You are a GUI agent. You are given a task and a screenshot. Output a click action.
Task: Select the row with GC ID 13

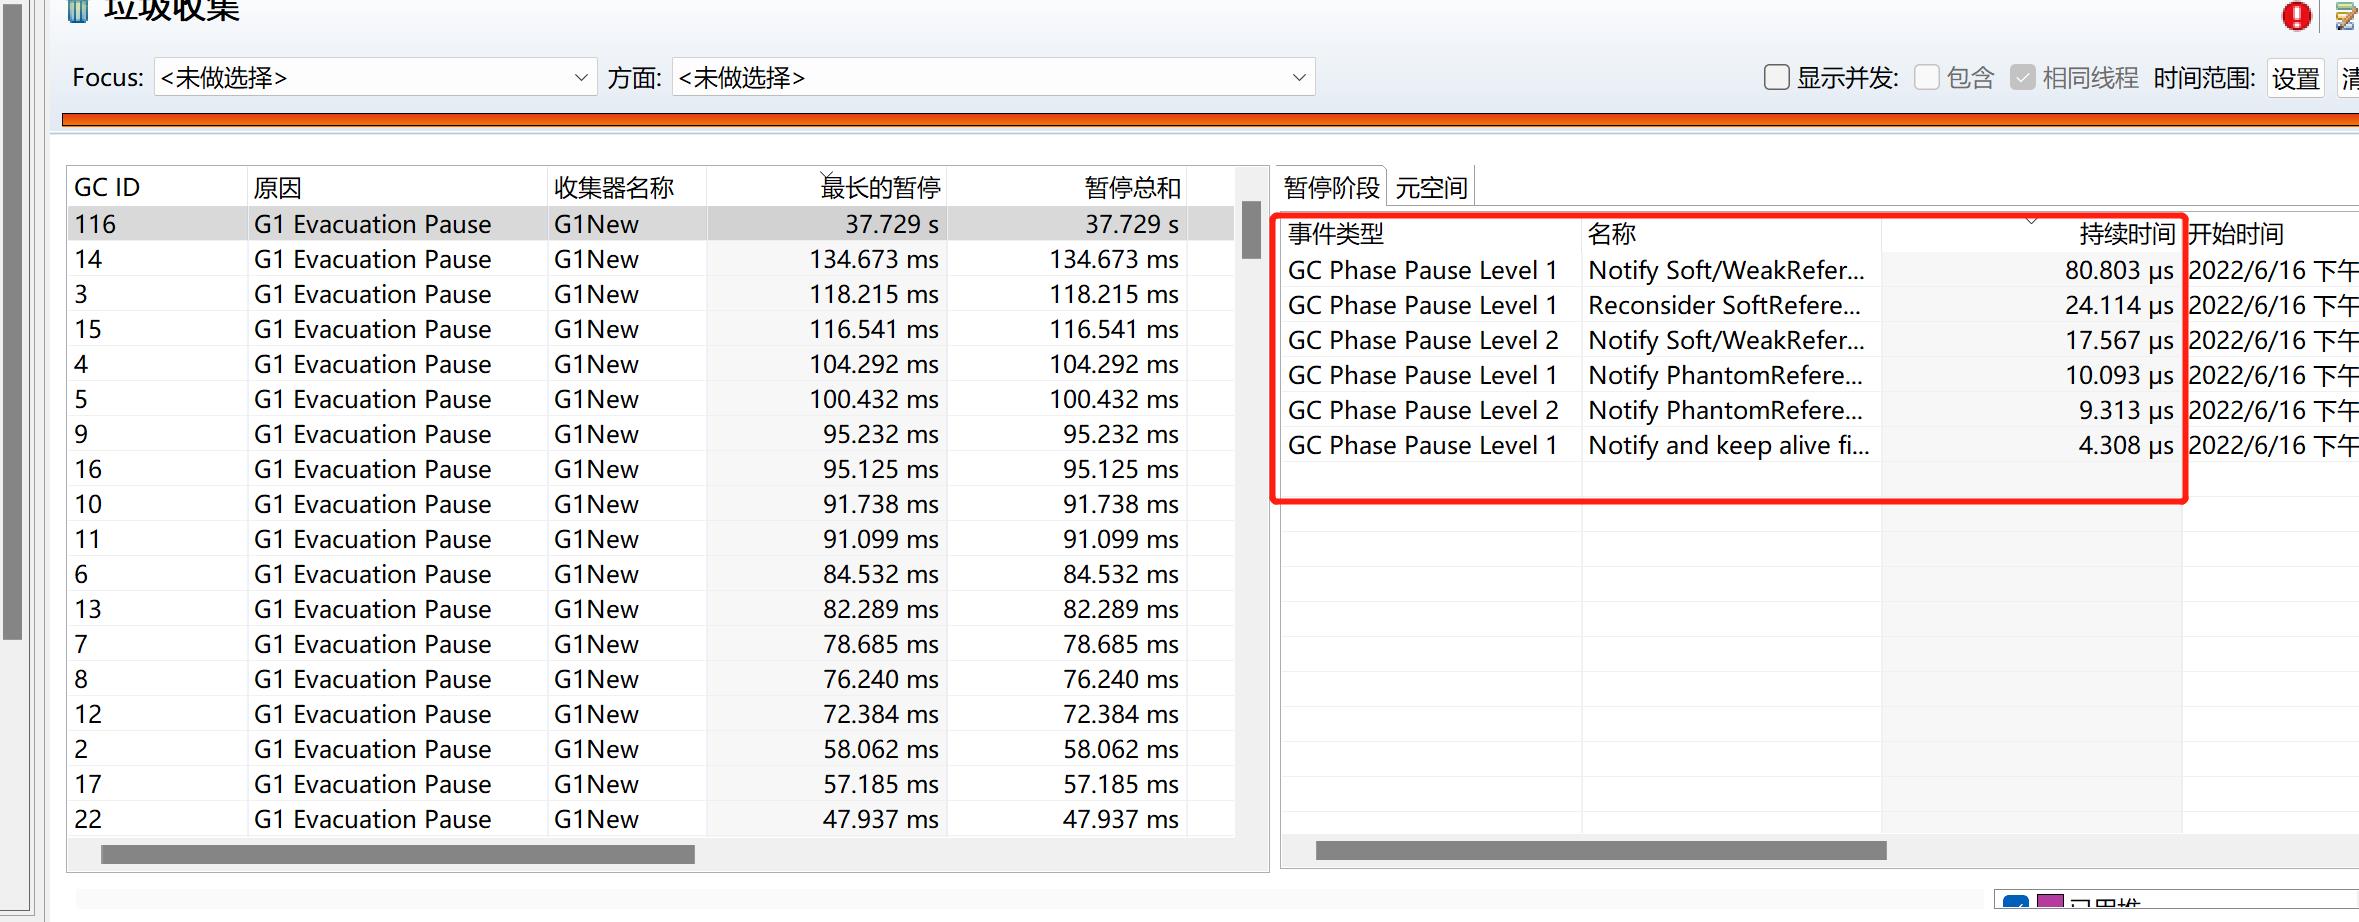650,609
